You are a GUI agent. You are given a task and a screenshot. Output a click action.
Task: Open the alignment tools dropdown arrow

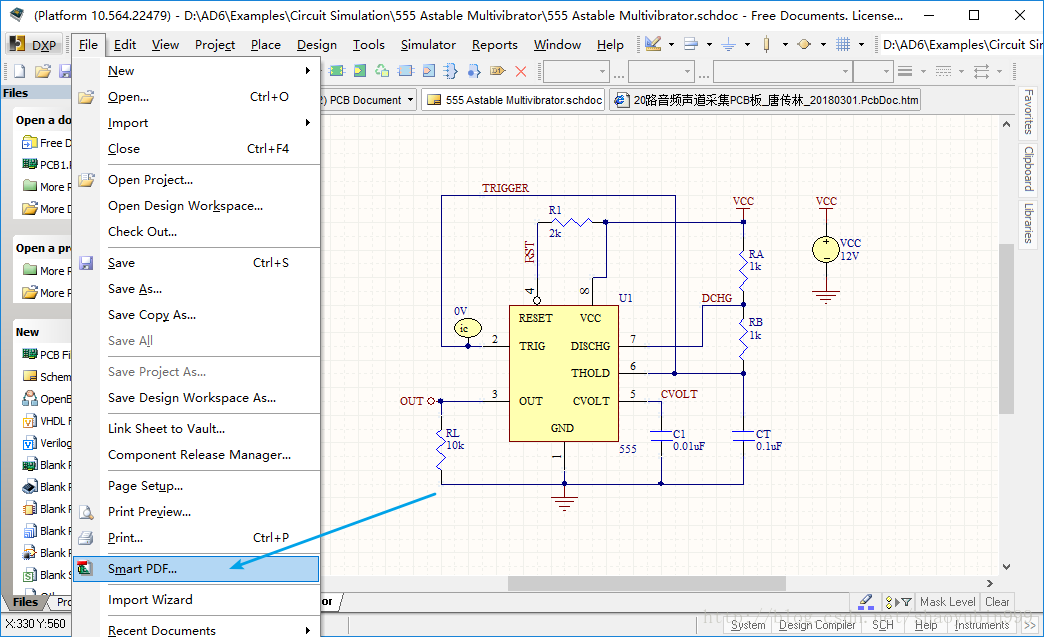pos(709,45)
